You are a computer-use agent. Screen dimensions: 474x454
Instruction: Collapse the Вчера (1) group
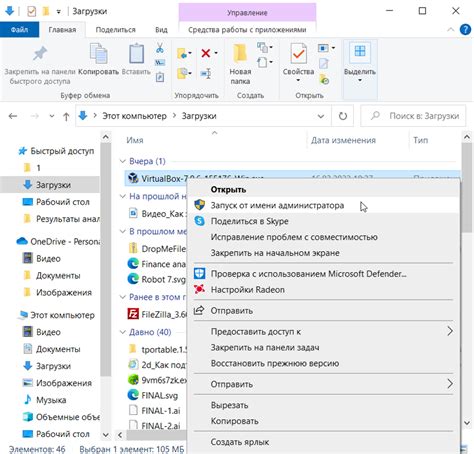pyautogui.click(x=122, y=161)
